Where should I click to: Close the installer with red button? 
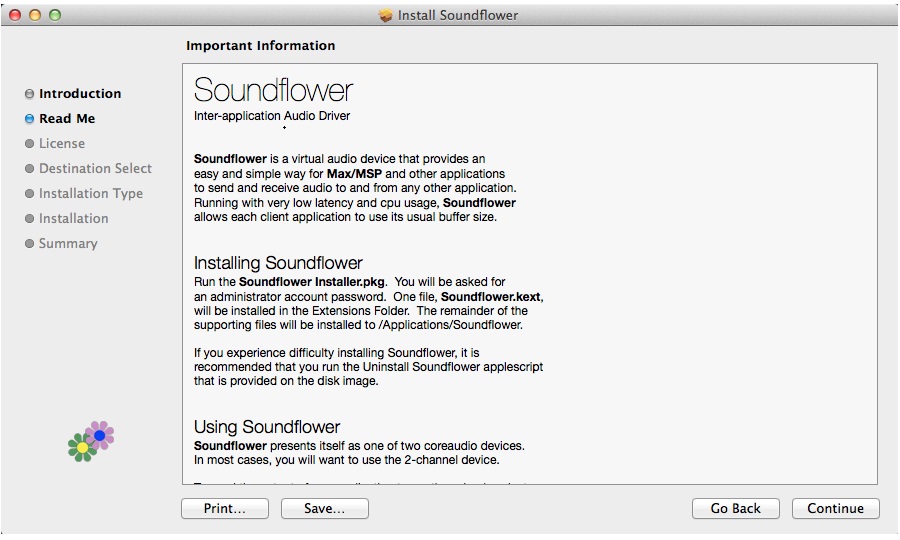coord(15,15)
